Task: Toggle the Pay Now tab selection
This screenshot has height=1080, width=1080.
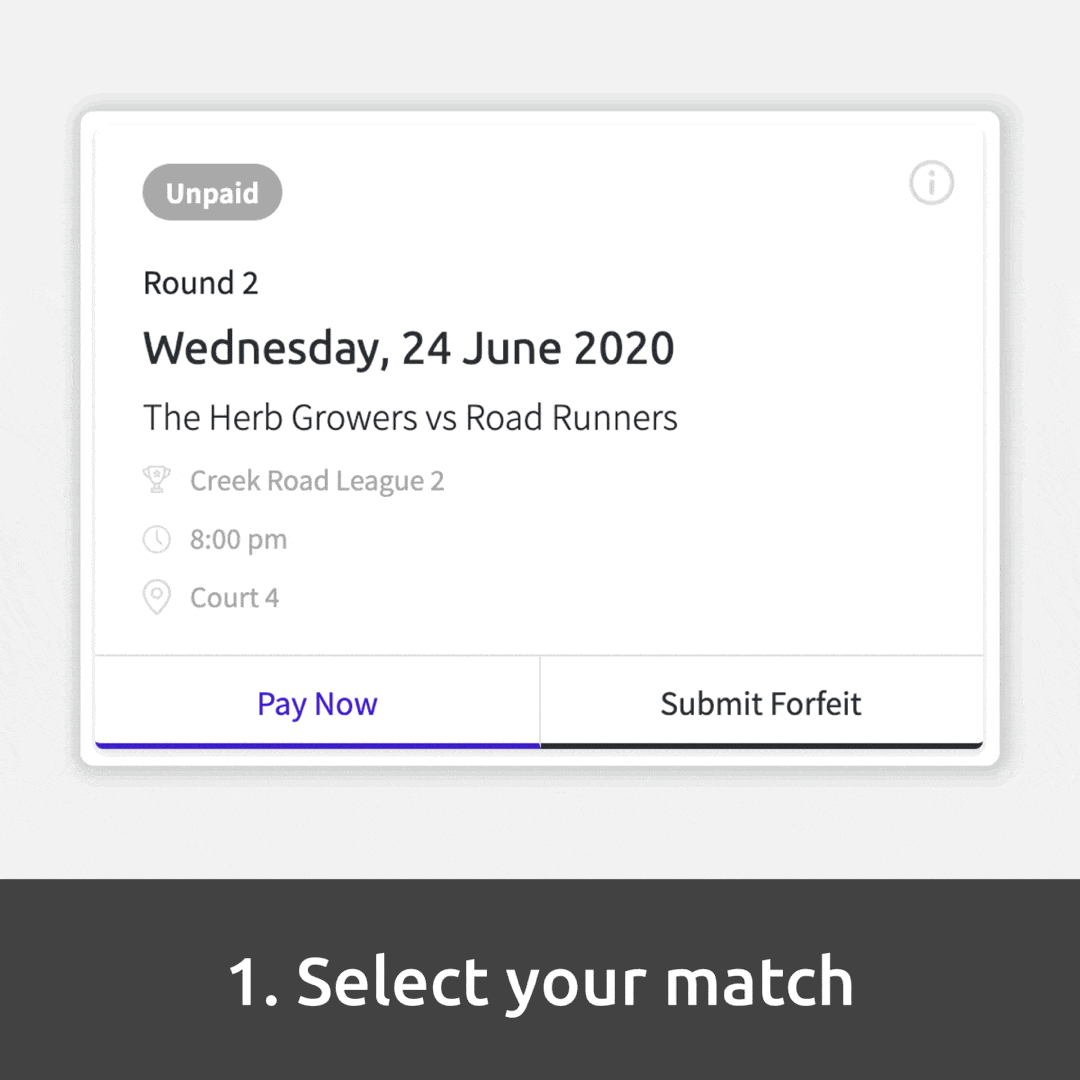Action: [317, 704]
